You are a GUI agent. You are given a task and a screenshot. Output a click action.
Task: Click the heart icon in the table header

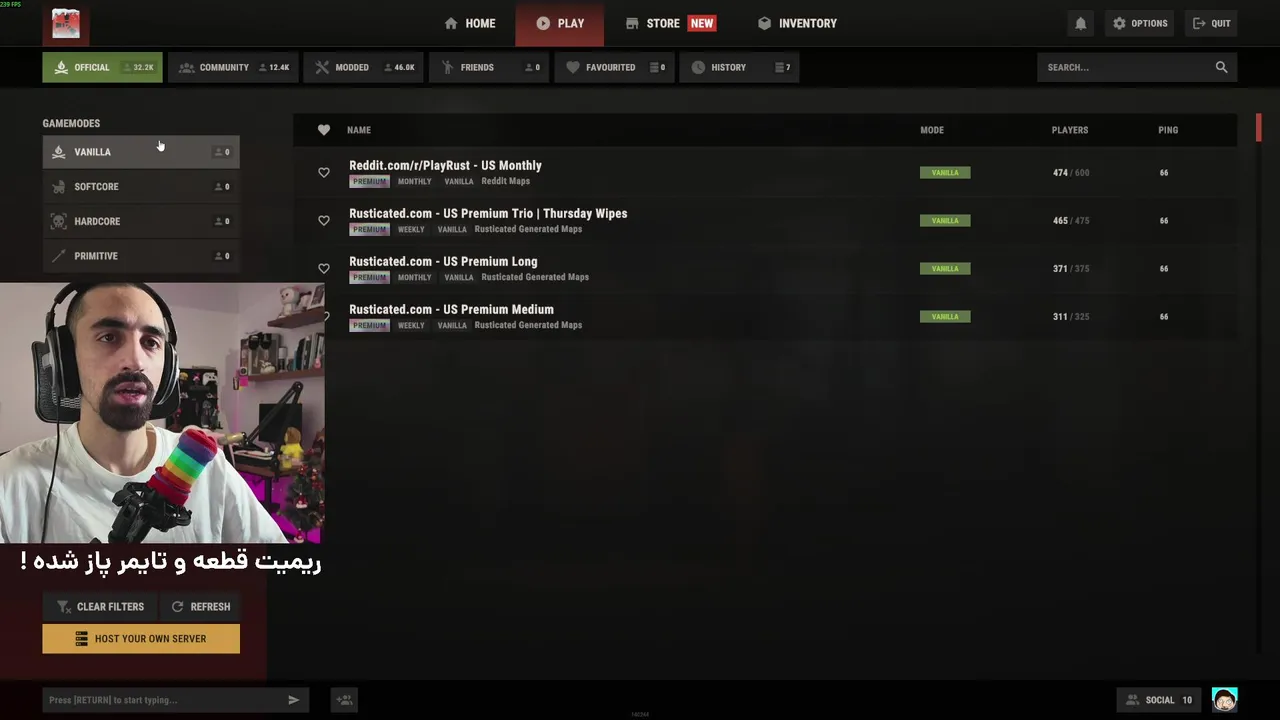323,130
